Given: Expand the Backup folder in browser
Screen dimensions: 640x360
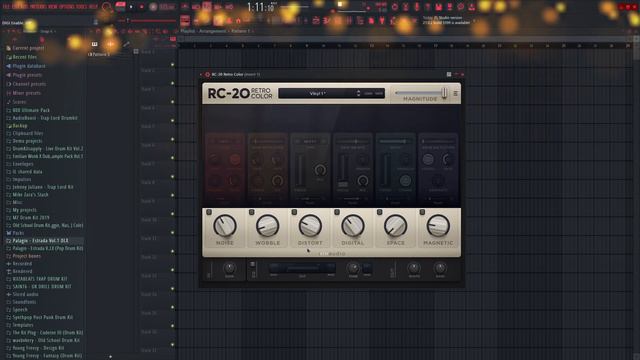Looking at the screenshot, I should pyautogui.click(x=17, y=126).
